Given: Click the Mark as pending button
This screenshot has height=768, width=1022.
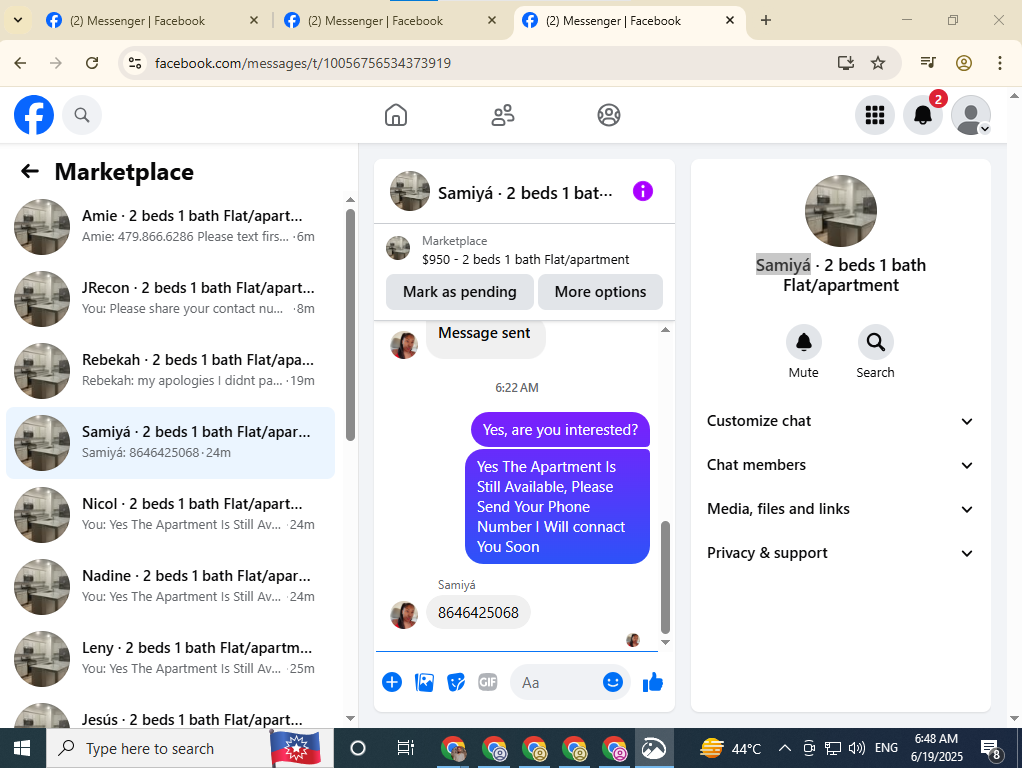Looking at the screenshot, I should 460,292.
